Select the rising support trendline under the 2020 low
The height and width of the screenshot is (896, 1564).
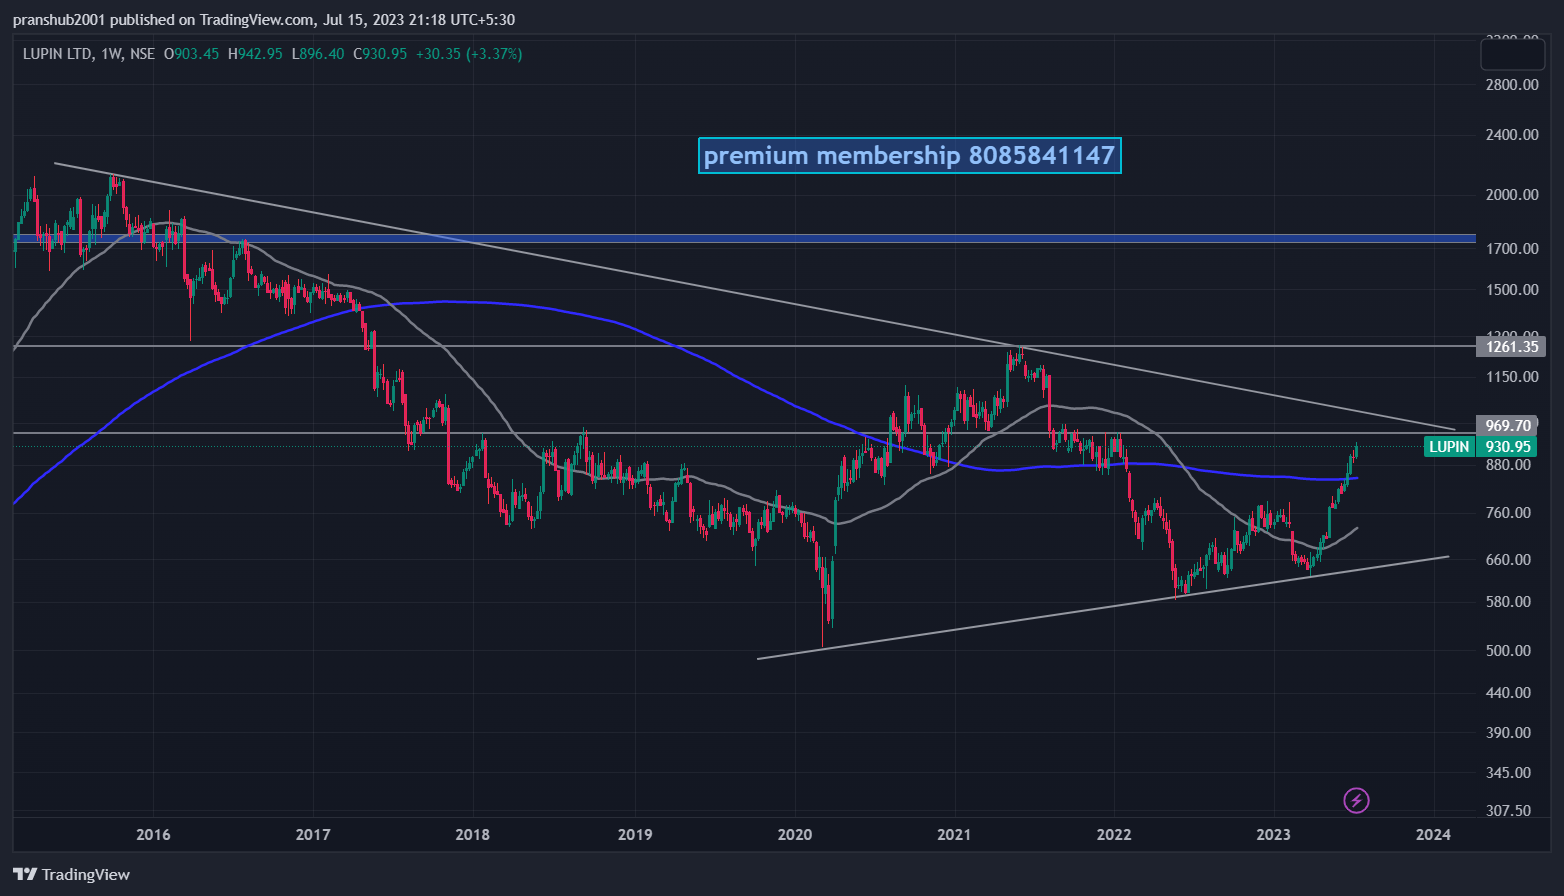click(1103, 607)
